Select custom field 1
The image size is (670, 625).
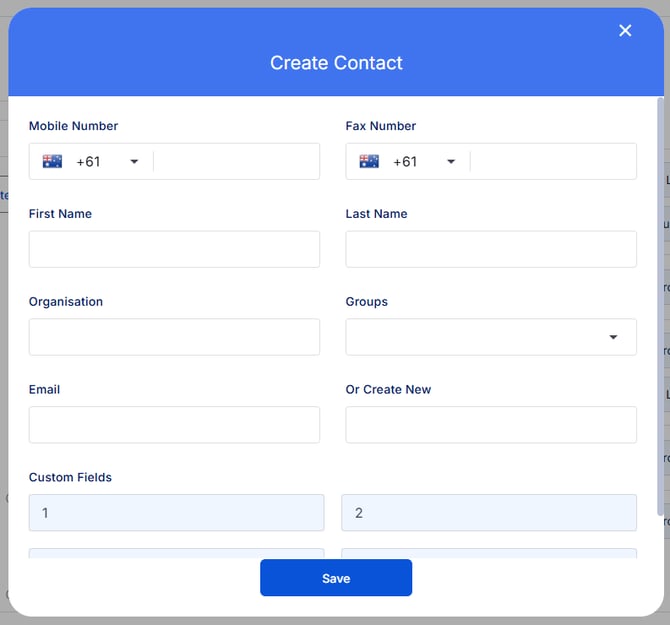coord(176,513)
